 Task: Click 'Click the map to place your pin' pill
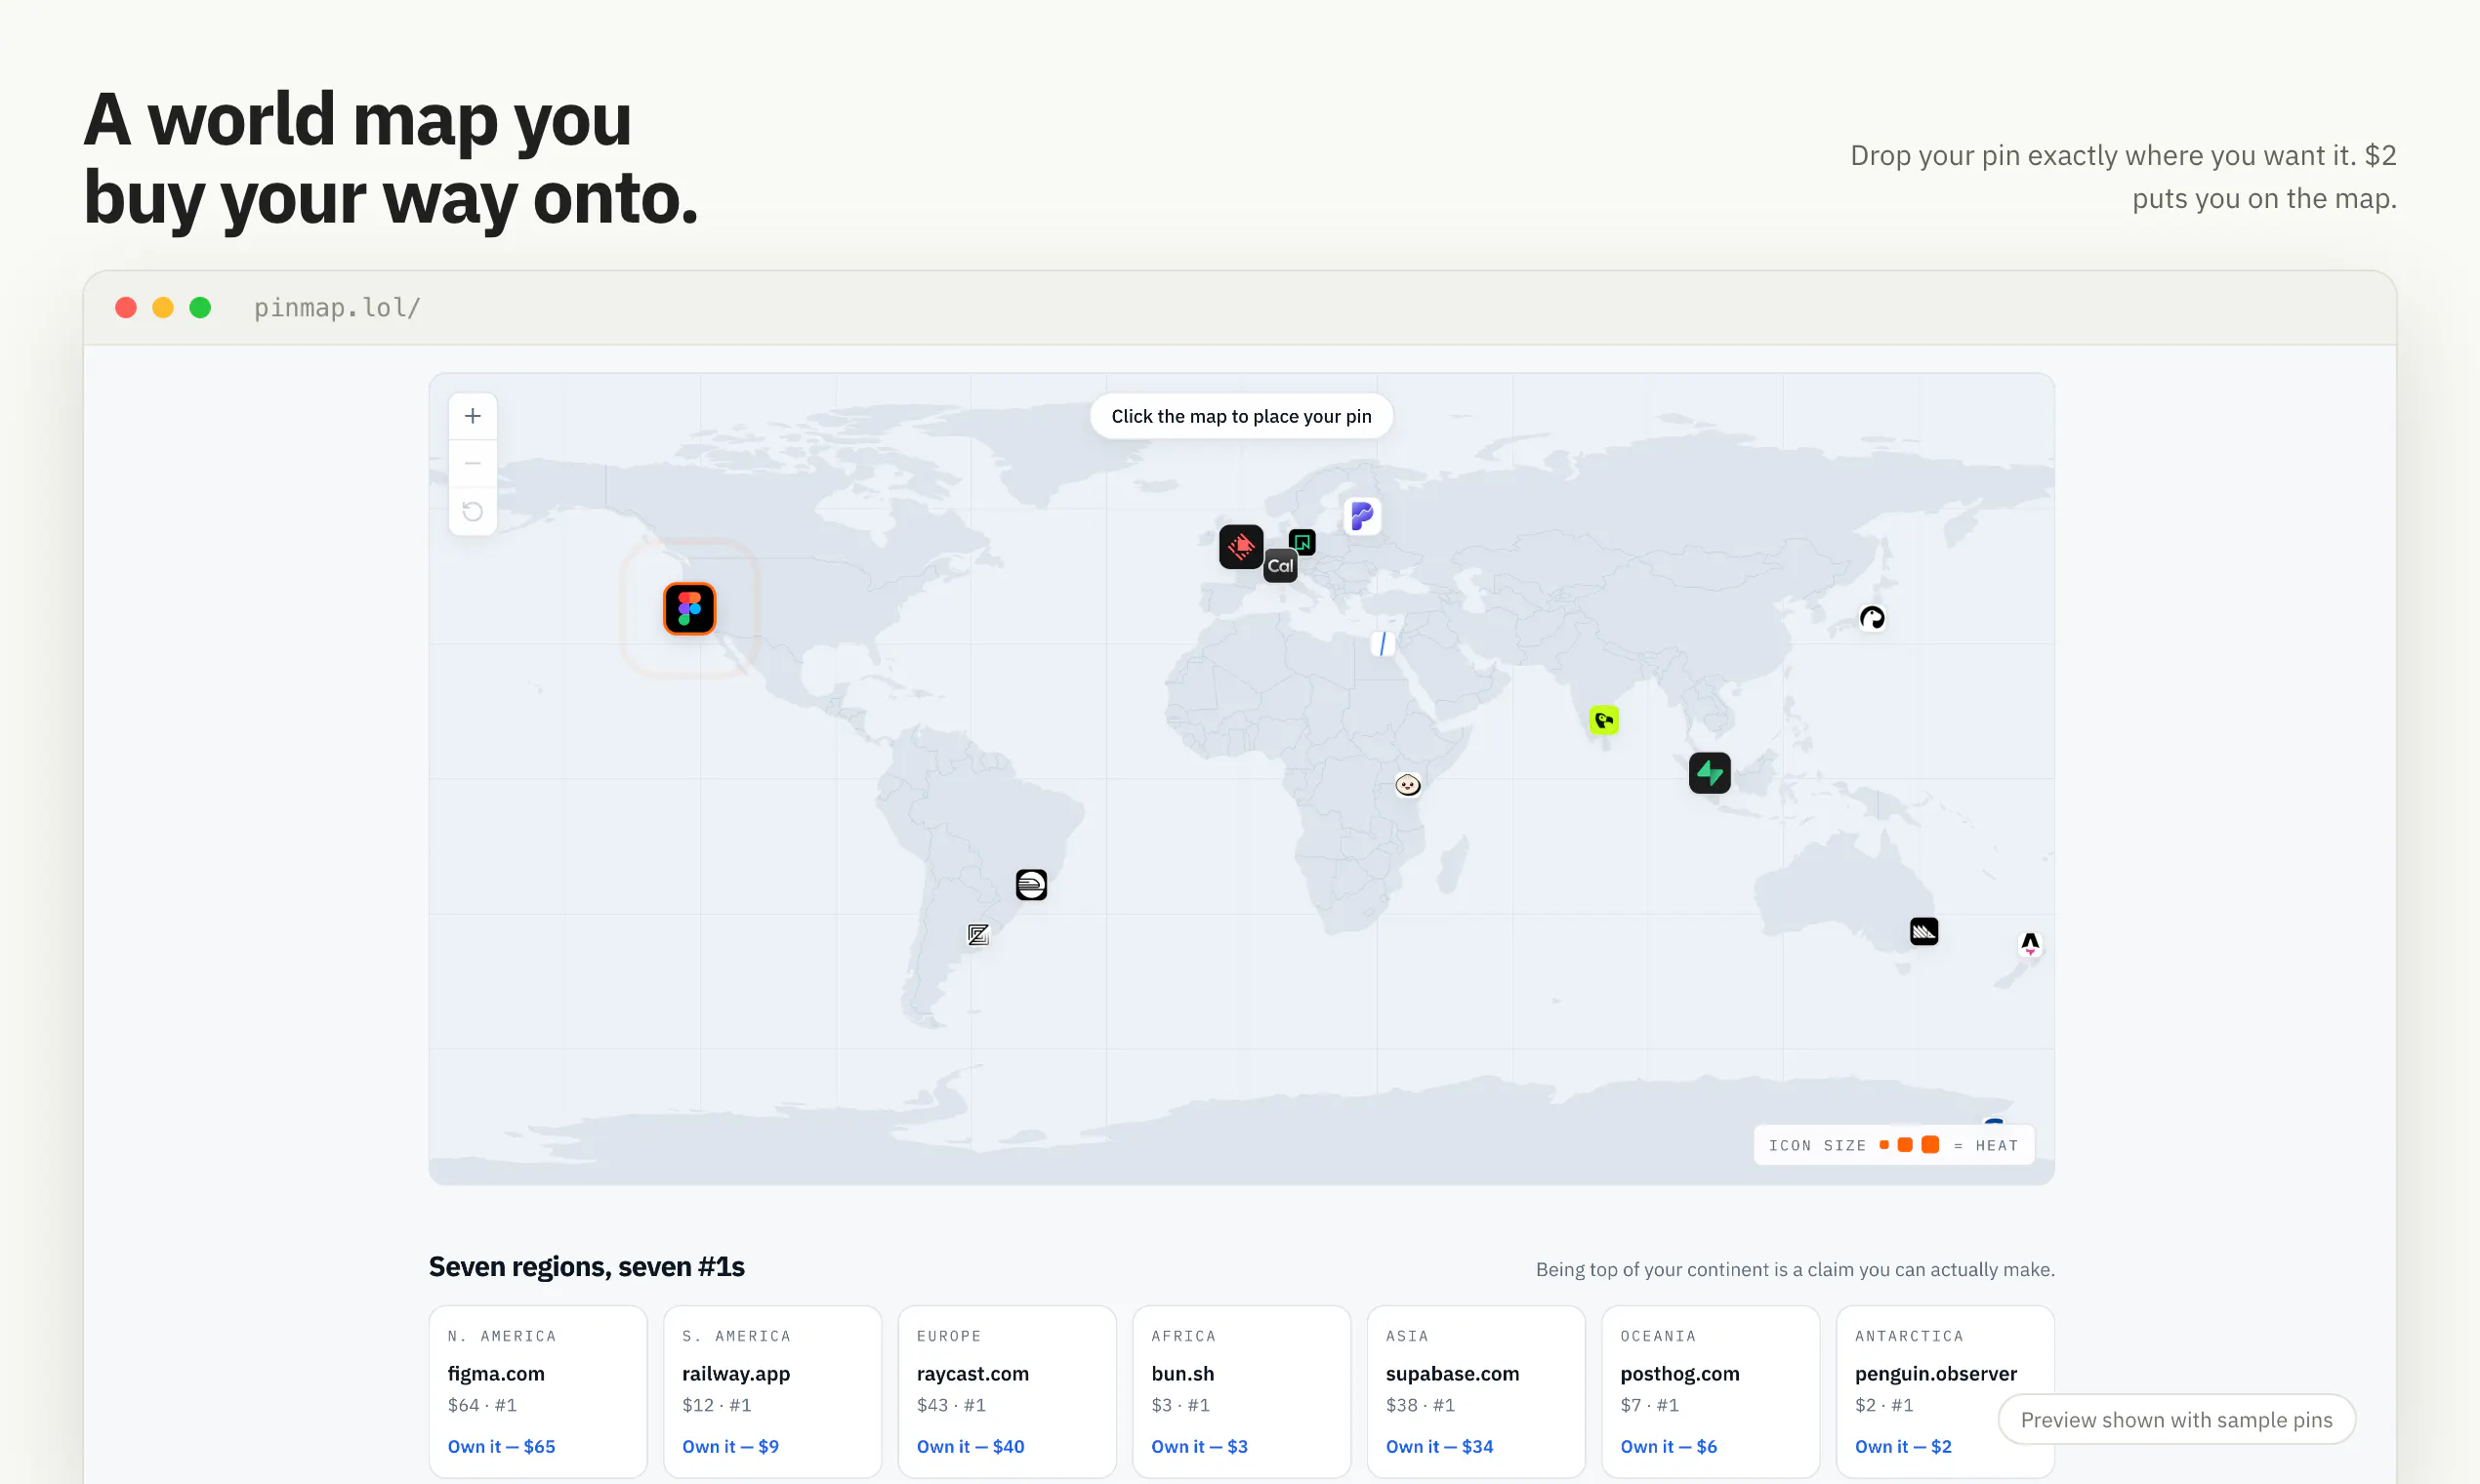tap(1241, 416)
